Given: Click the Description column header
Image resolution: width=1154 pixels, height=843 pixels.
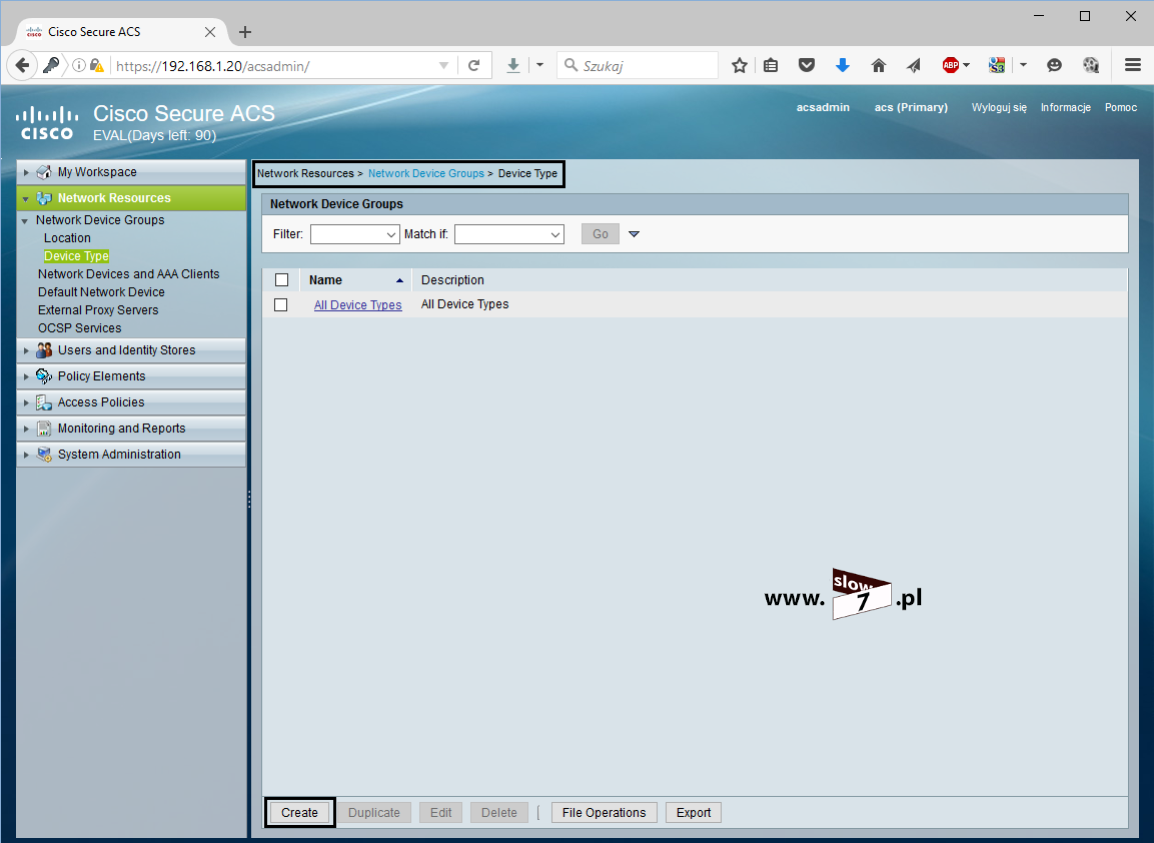Looking at the screenshot, I should point(453,280).
